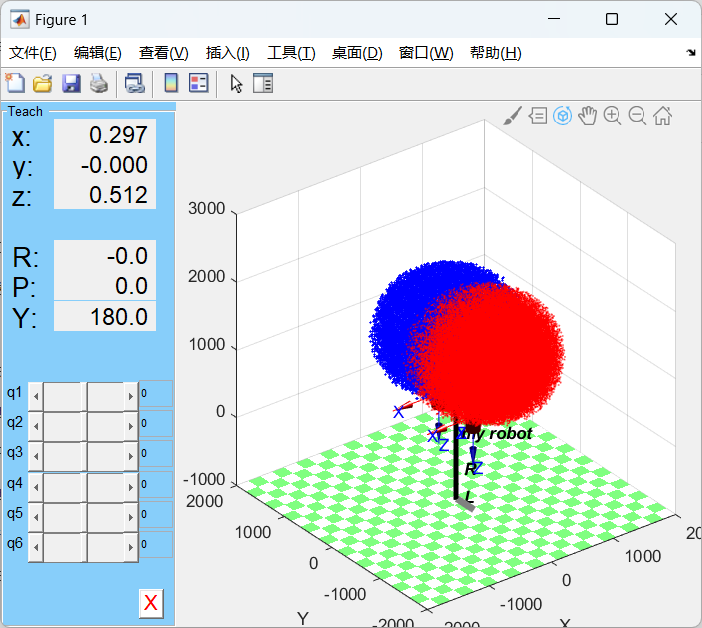Insert a legend from the toolbar
This screenshot has height=628, width=702.
tap(199, 83)
